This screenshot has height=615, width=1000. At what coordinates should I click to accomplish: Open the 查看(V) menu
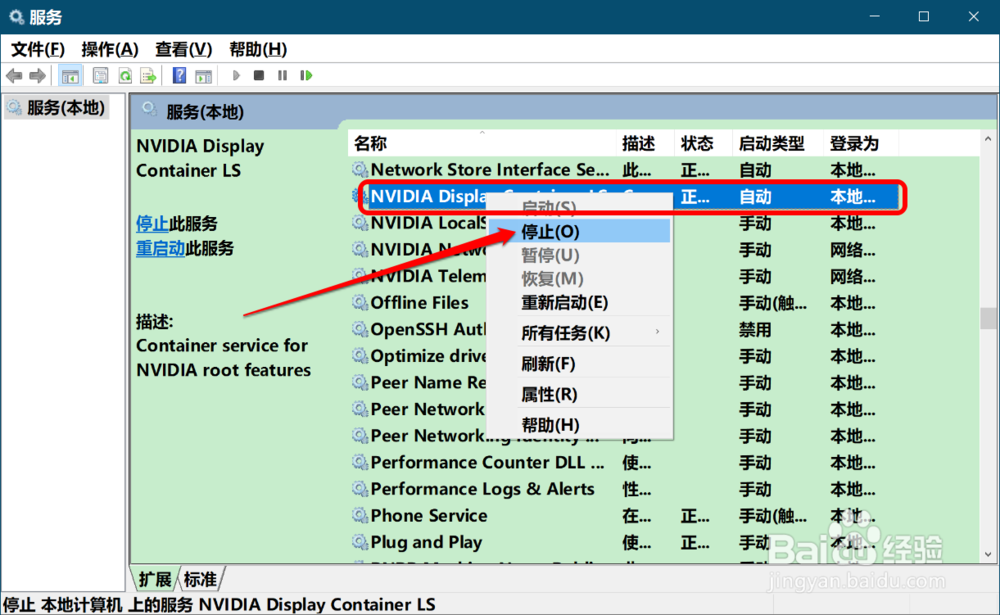[x=184, y=49]
